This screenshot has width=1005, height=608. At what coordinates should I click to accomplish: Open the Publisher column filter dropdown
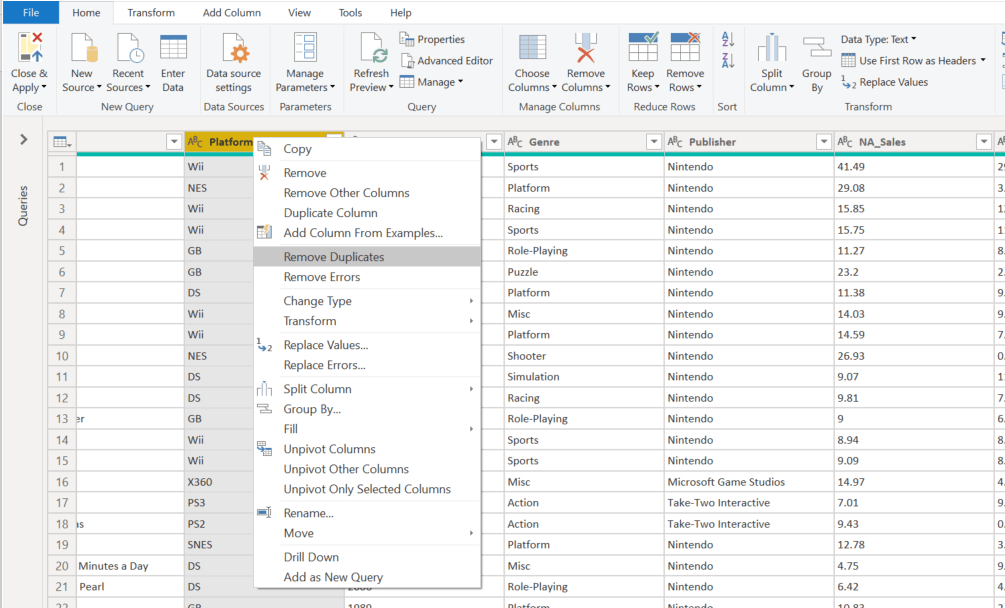point(823,142)
